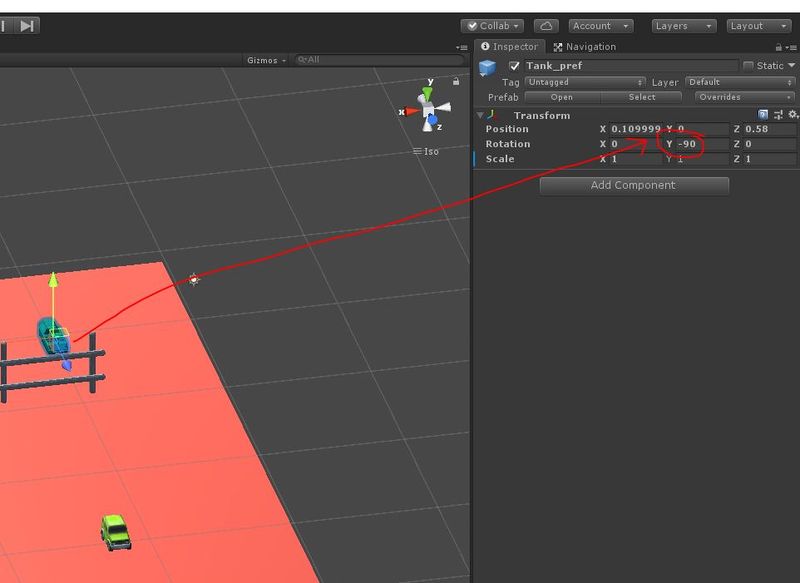Image resolution: width=800 pixels, height=583 pixels.
Task: Click the Tank_pref name field
Action: (631, 66)
